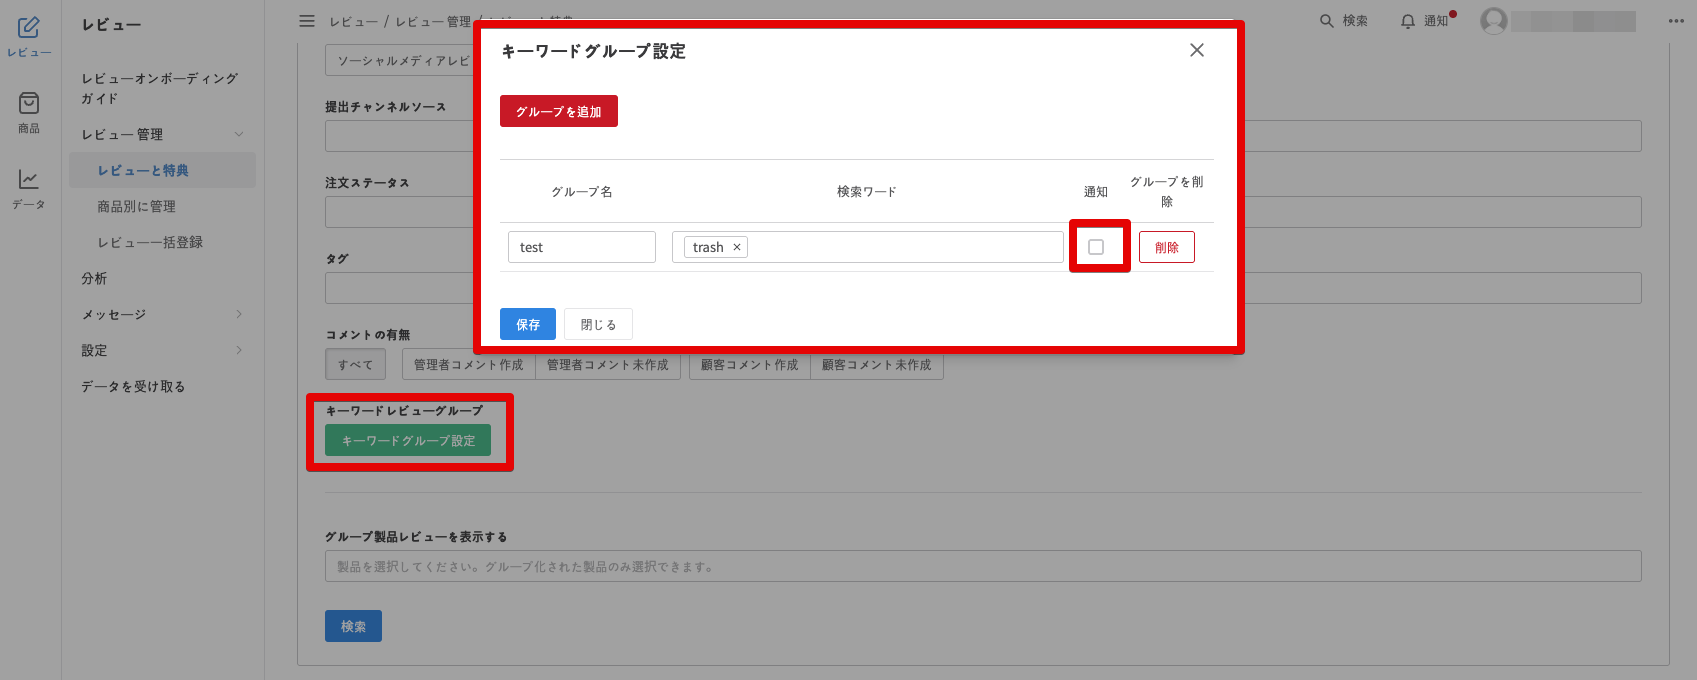Close the キーワードグループ設定 dialog
This screenshot has height=680, width=1697.
click(1196, 50)
